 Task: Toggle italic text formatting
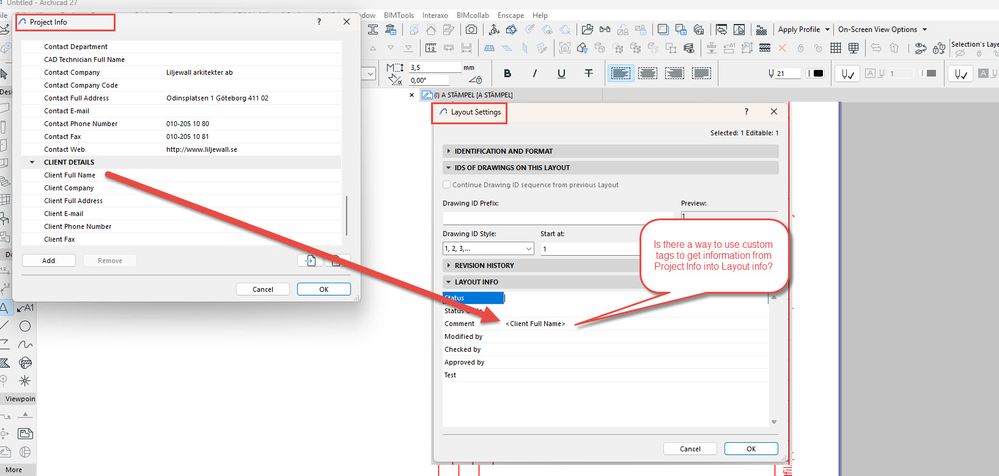coord(535,74)
